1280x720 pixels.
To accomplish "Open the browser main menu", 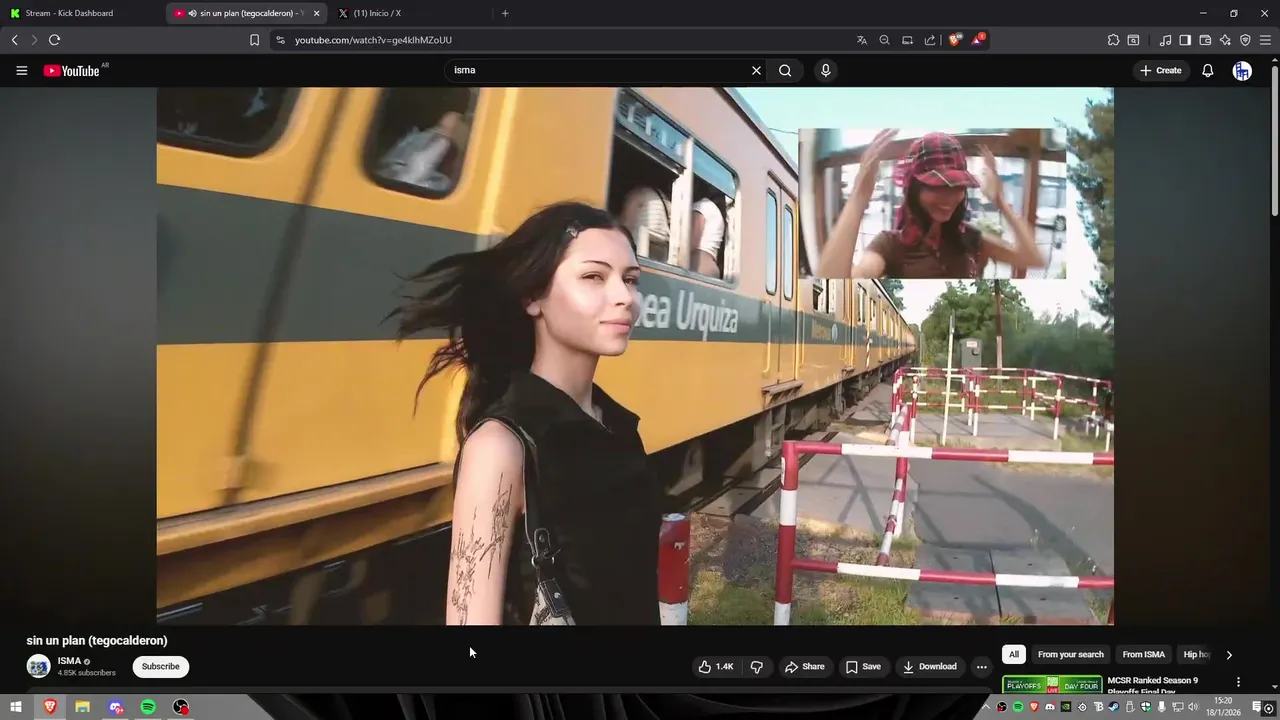I will (1266, 40).
